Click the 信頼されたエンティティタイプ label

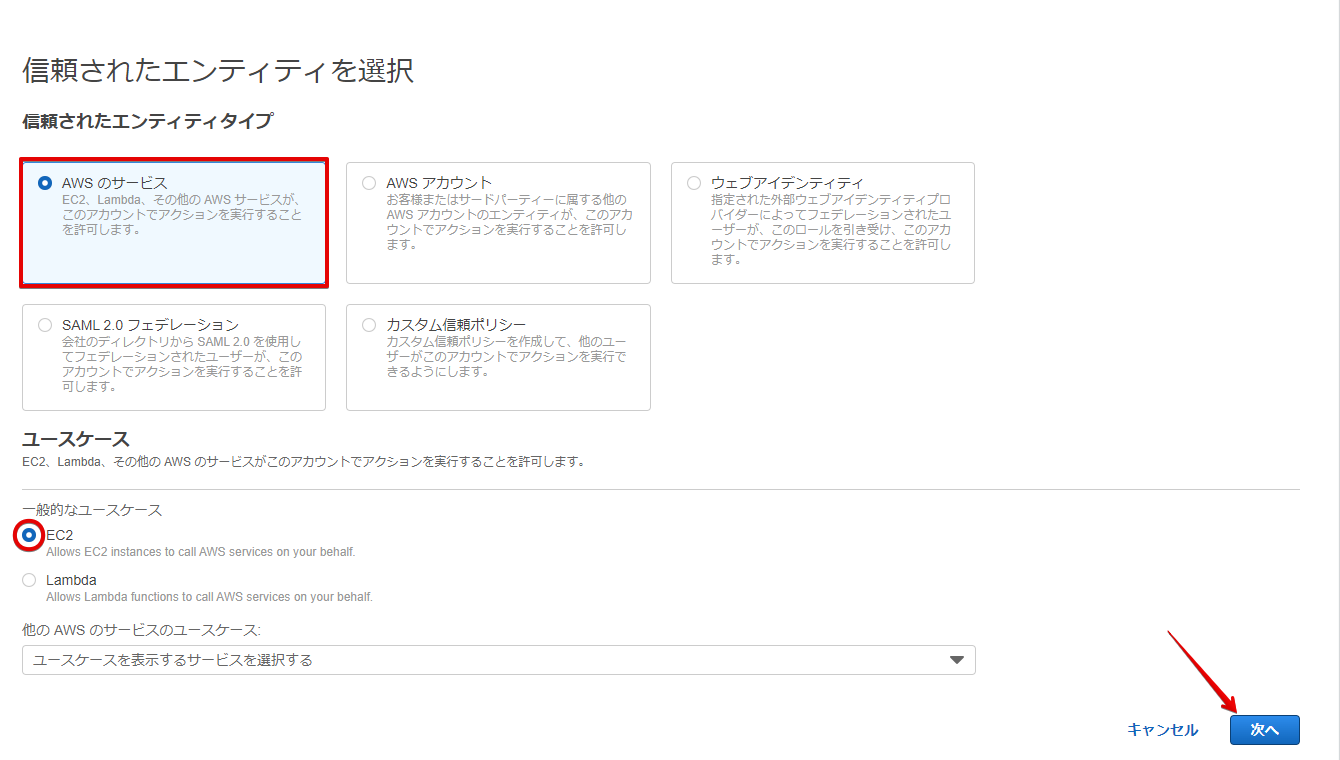point(147,121)
